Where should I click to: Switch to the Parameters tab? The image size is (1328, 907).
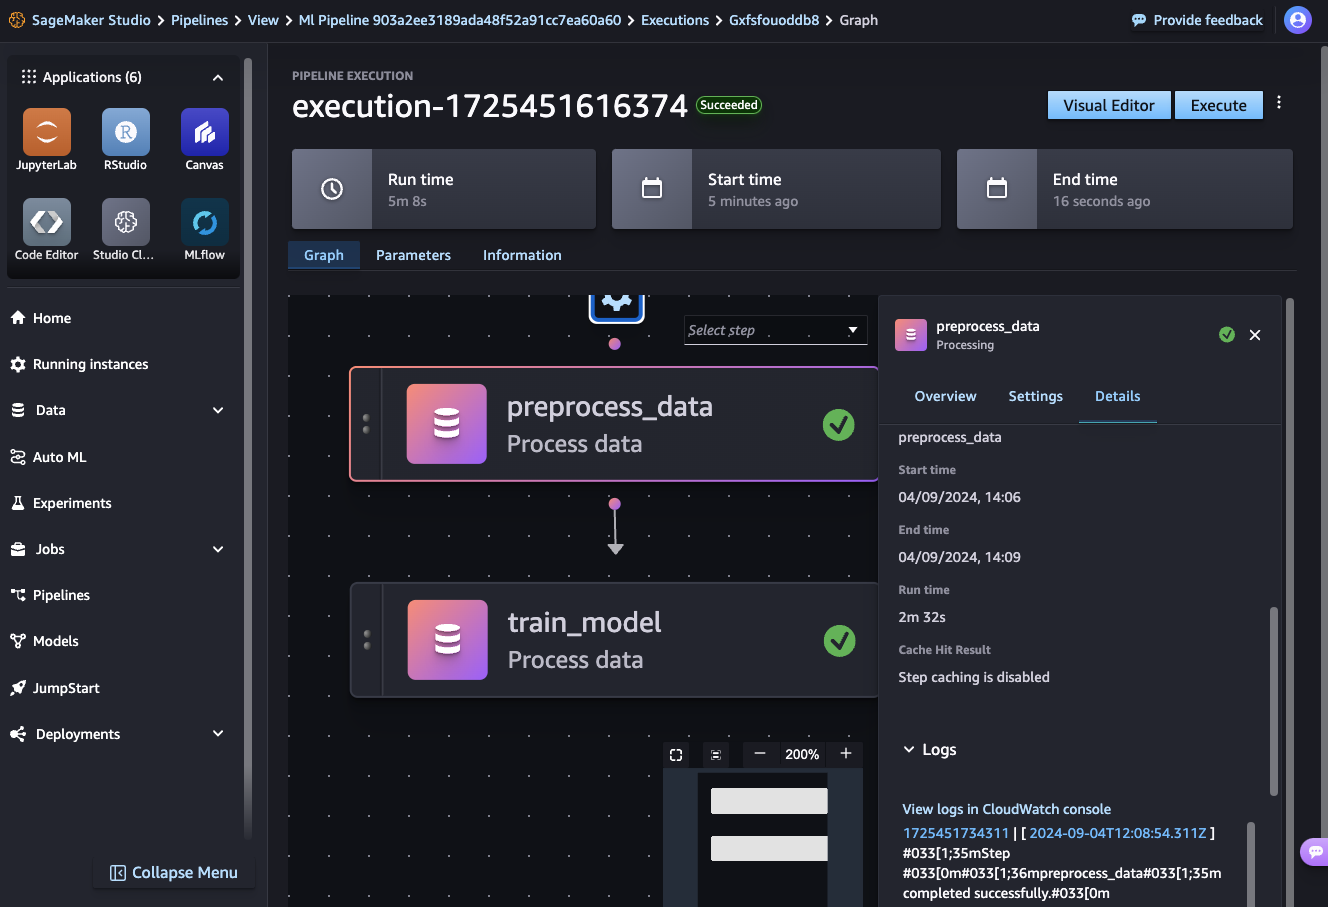[x=413, y=255]
